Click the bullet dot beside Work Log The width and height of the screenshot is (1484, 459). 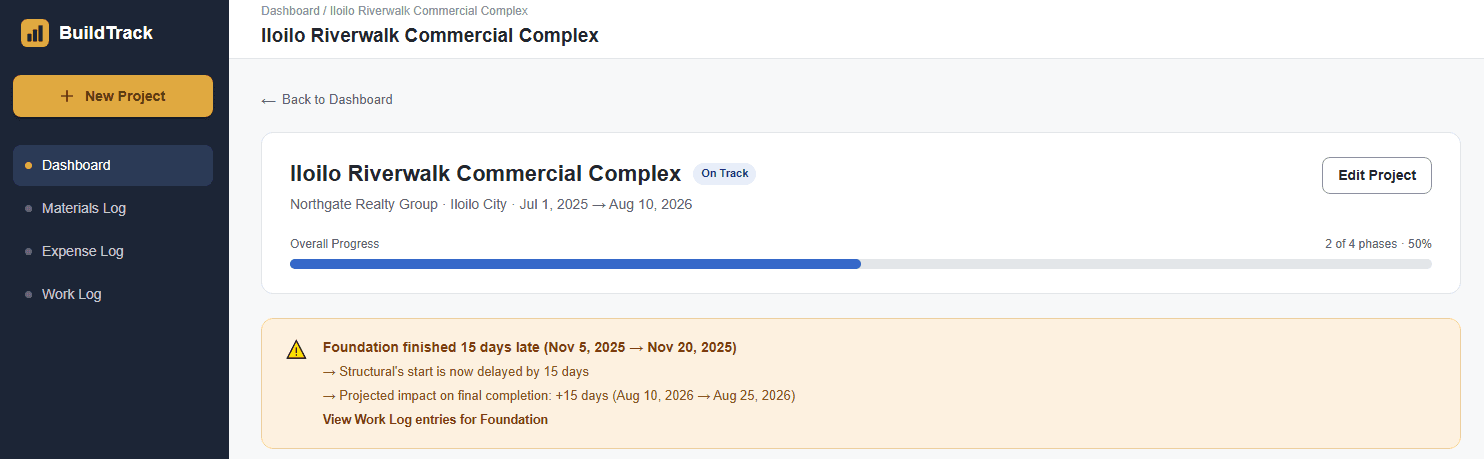pos(28,294)
